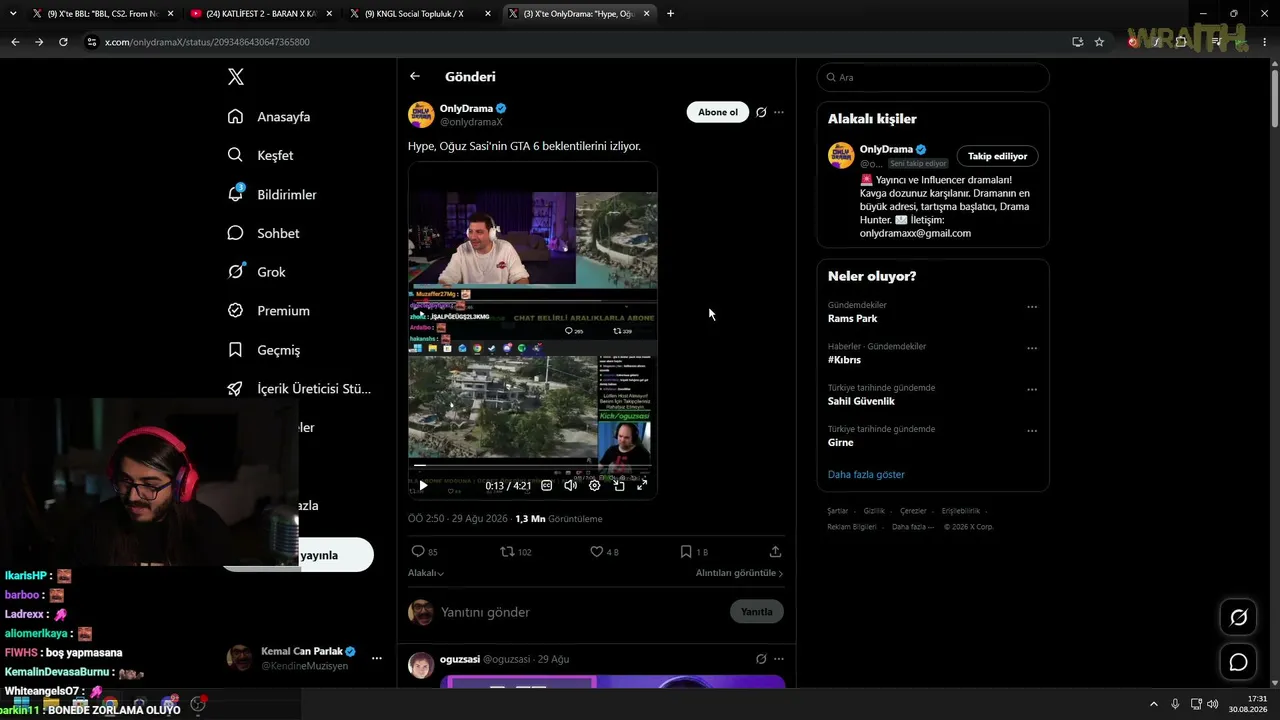
Task: Reply to the post via comment icon
Action: pos(418,551)
